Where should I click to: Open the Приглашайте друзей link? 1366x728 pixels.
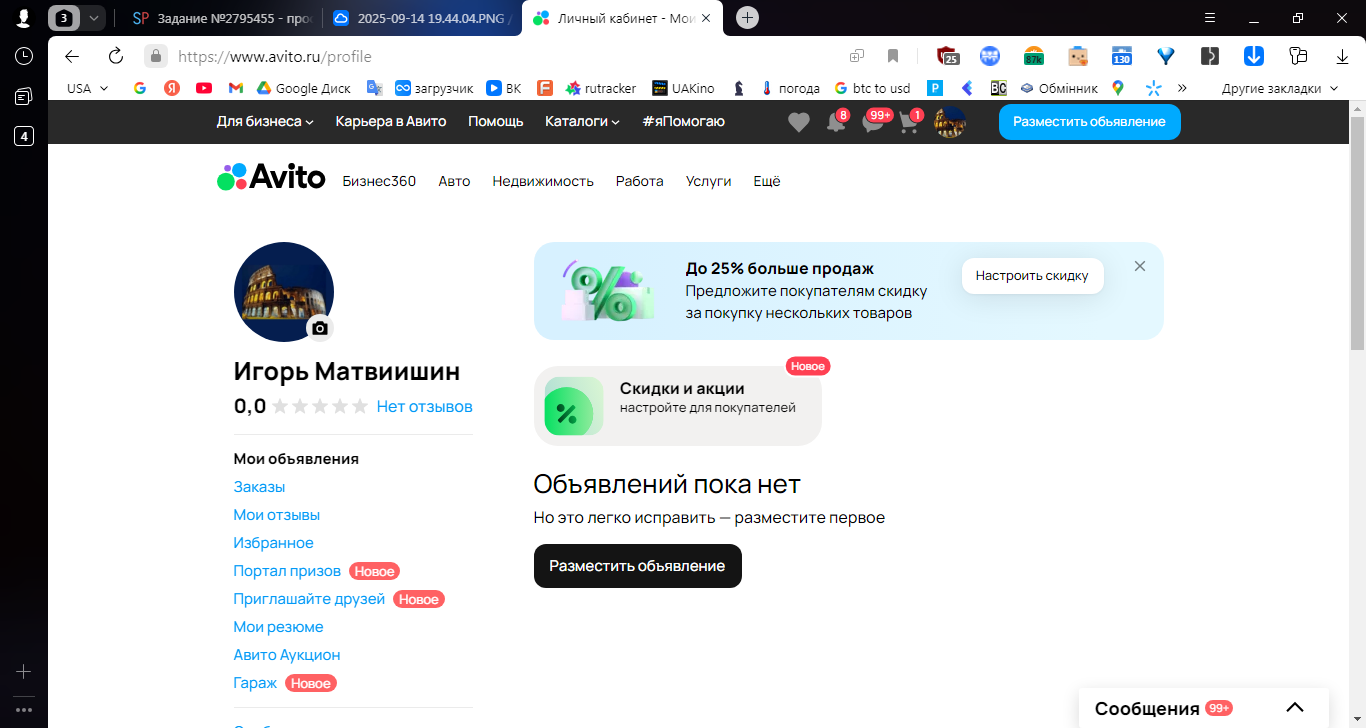tap(309, 599)
